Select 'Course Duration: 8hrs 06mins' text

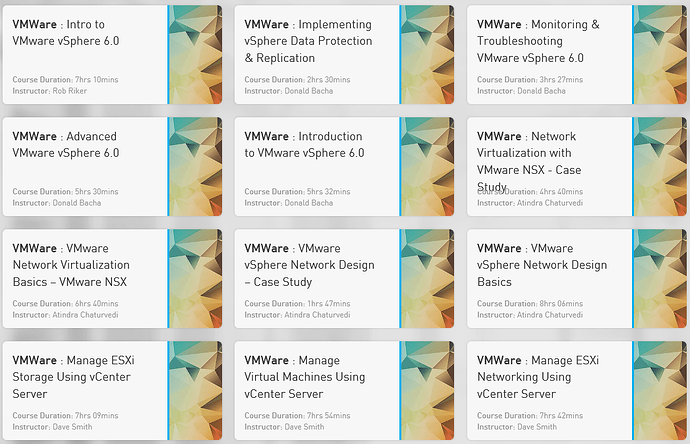pos(530,304)
